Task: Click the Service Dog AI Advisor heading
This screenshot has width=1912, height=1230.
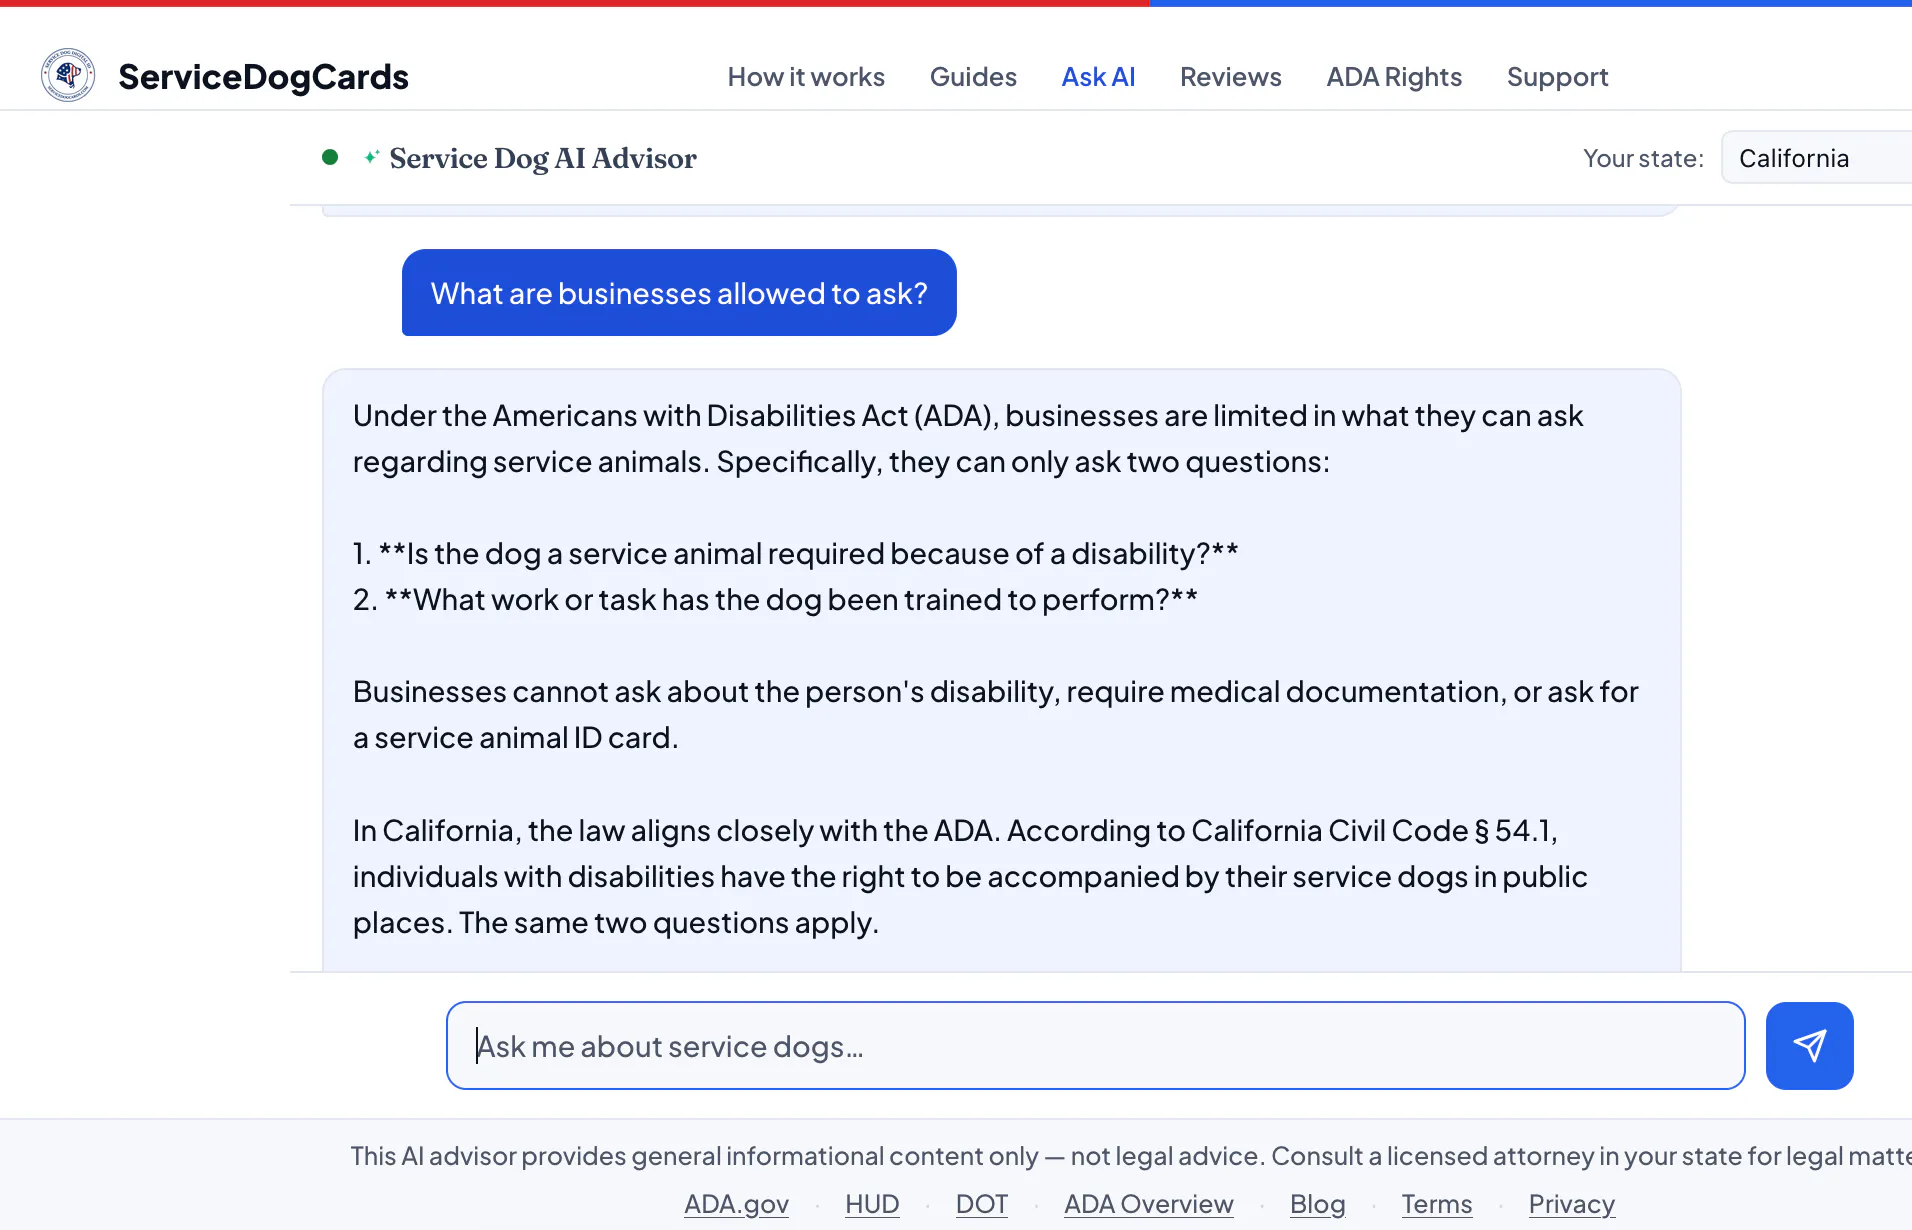Action: [x=543, y=158]
